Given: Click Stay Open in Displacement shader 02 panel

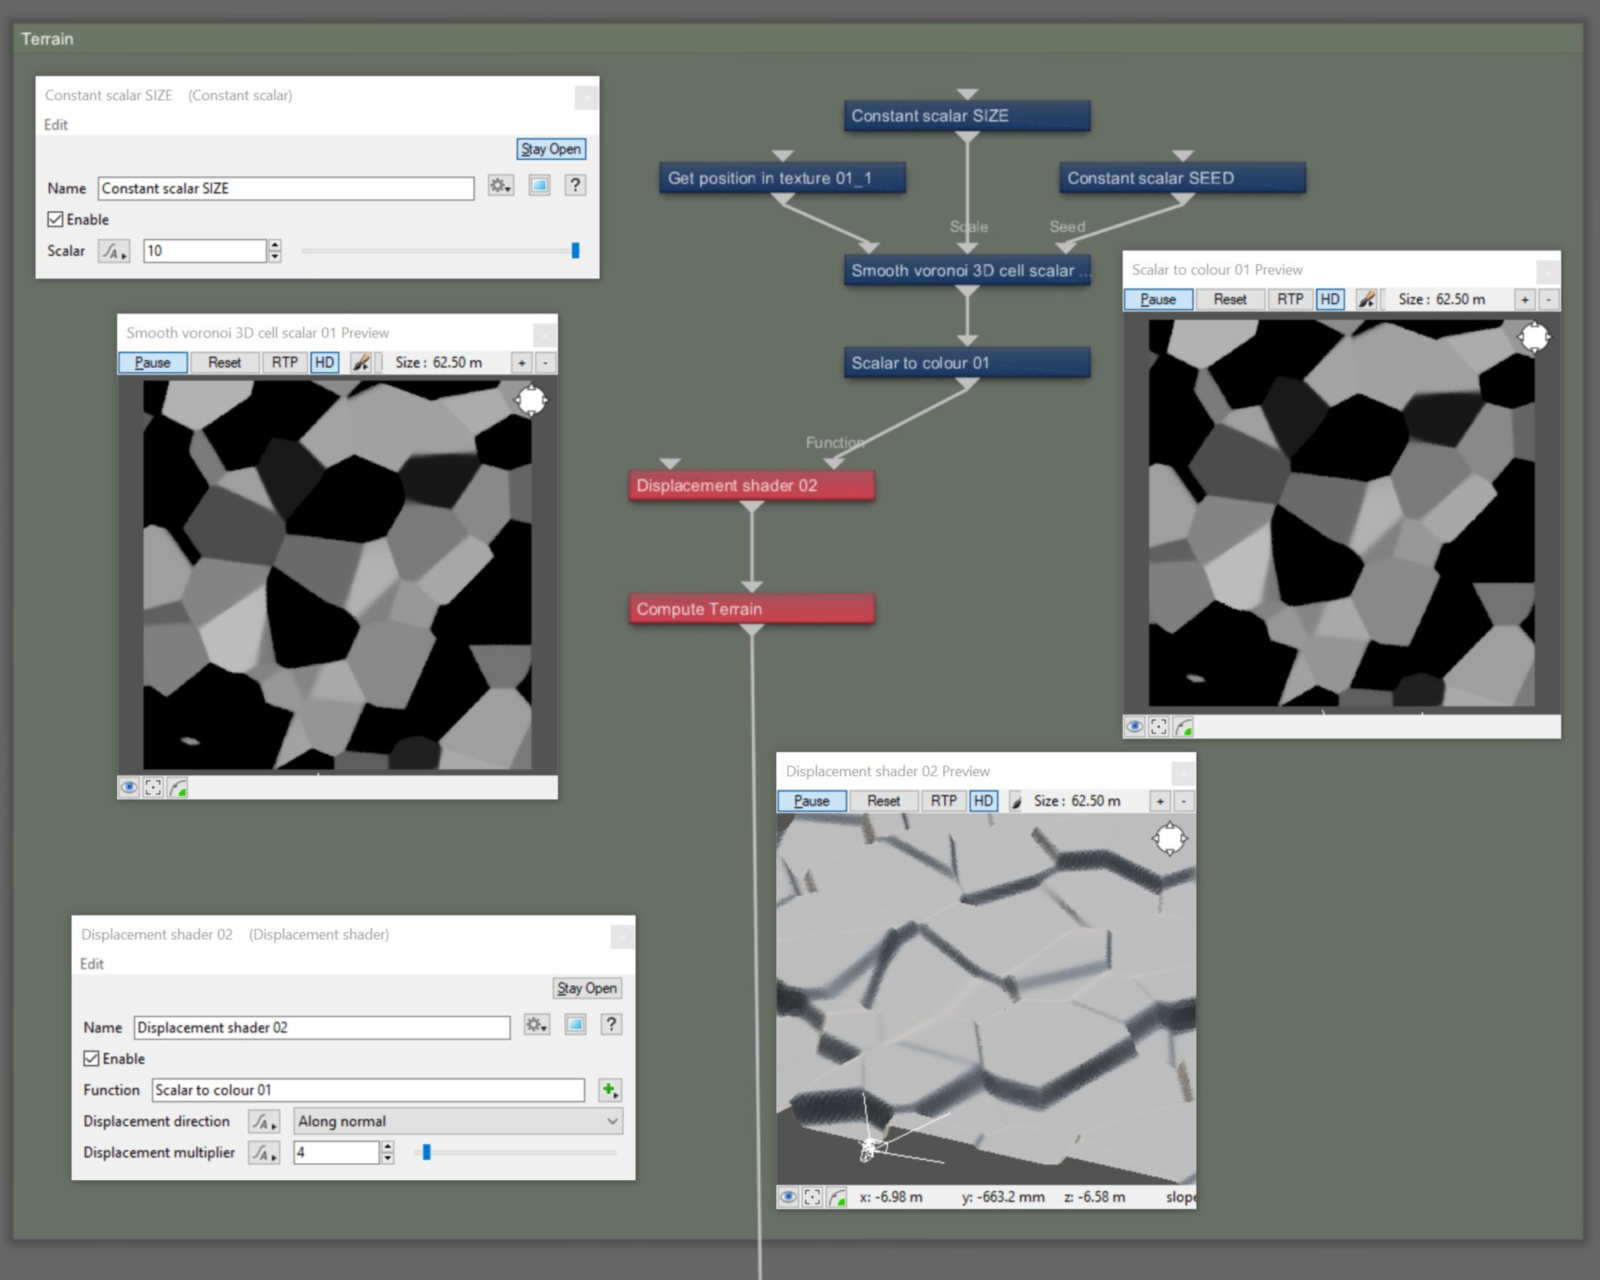Looking at the screenshot, I should [x=587, y=988].
